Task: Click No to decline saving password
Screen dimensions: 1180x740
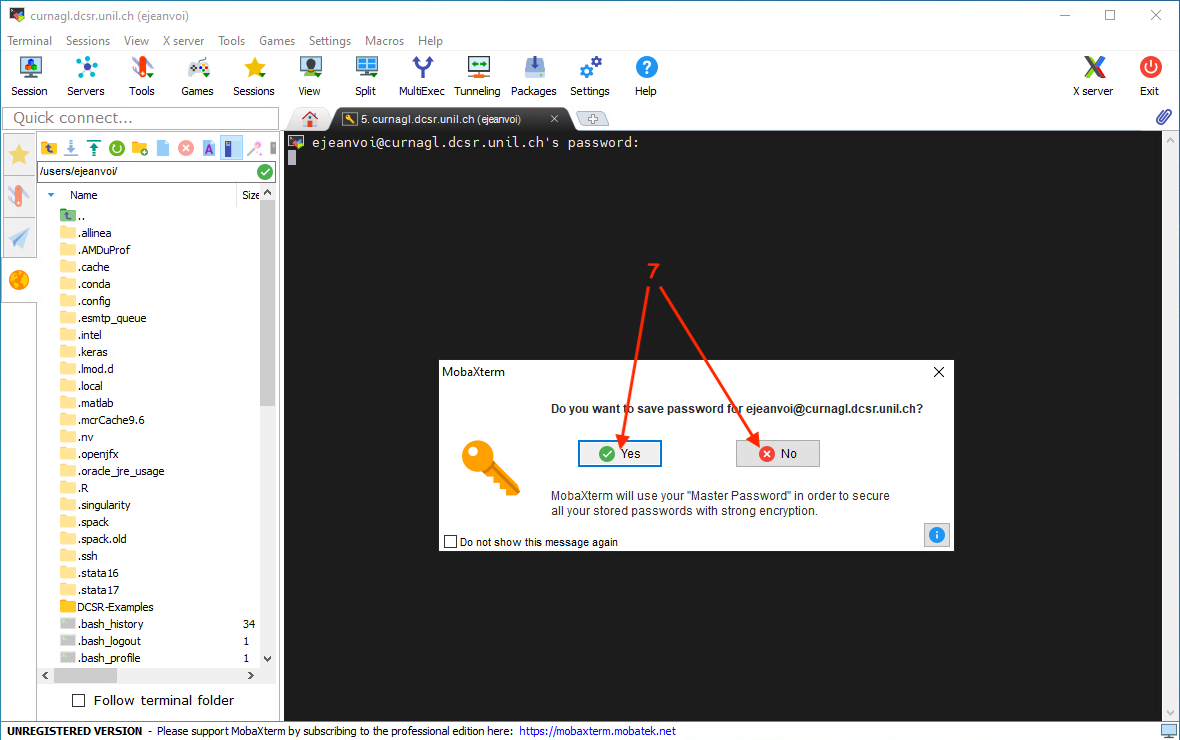Action: point(778,454)
